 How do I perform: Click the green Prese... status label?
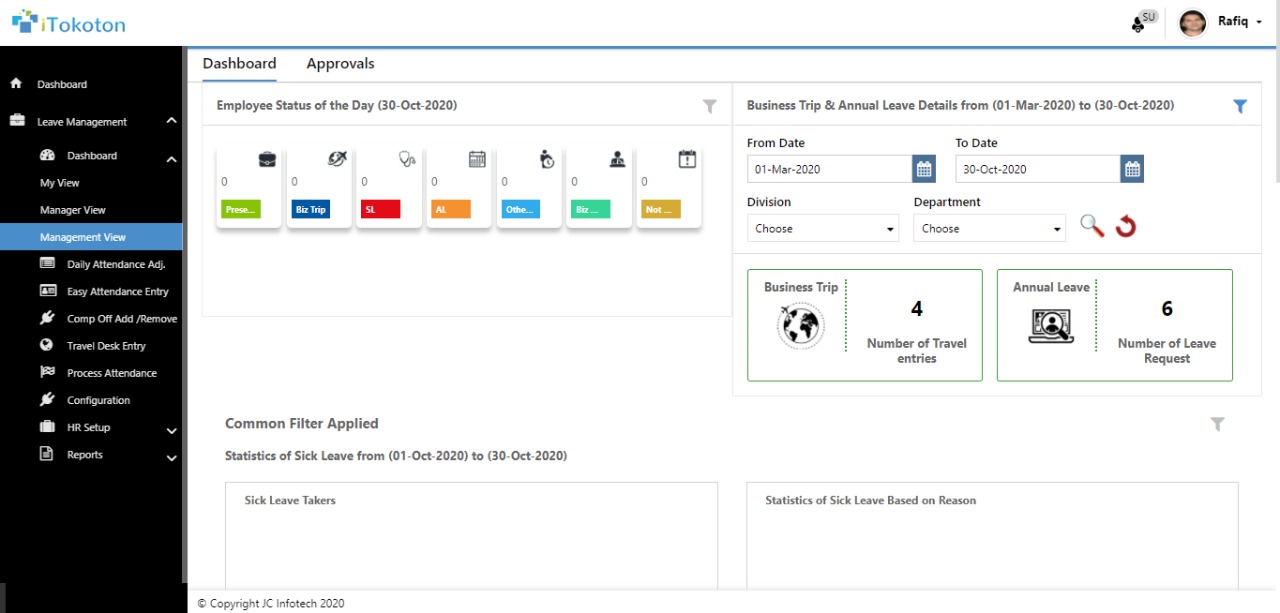[240, 209]
